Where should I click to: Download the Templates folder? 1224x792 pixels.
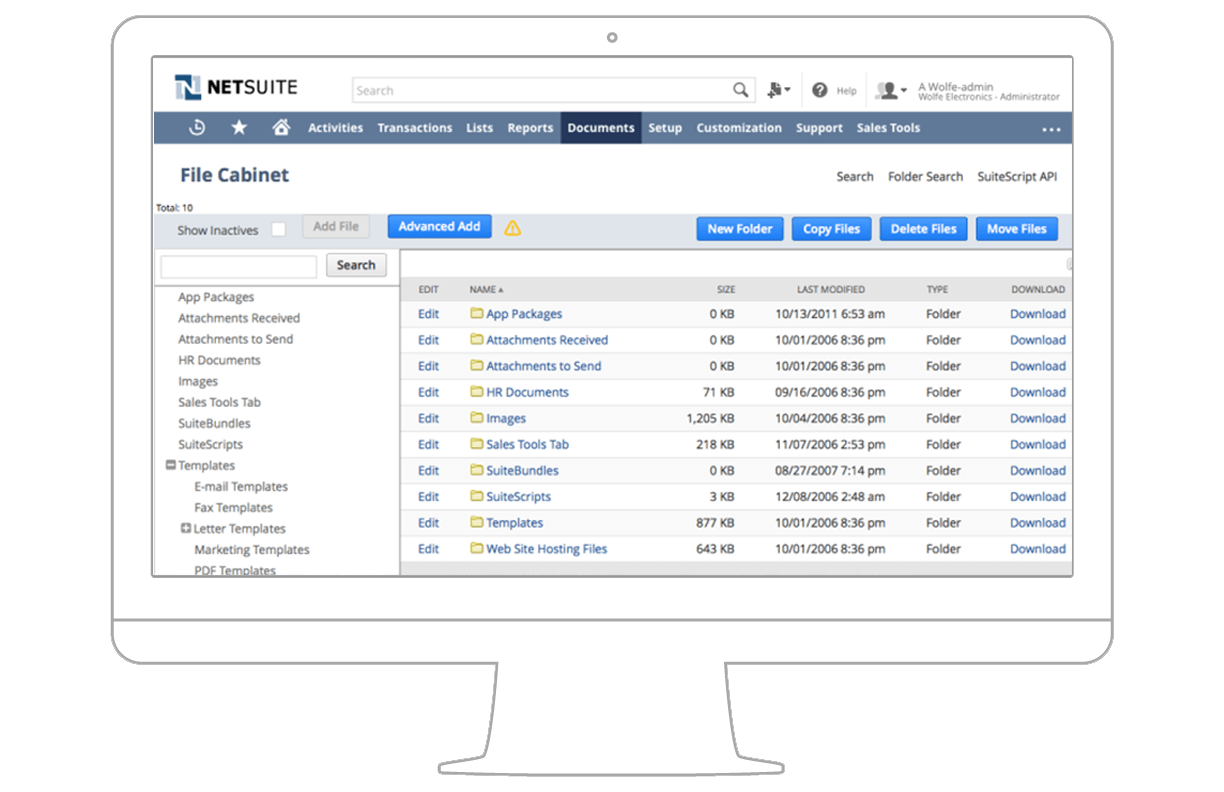[1038, 522]
